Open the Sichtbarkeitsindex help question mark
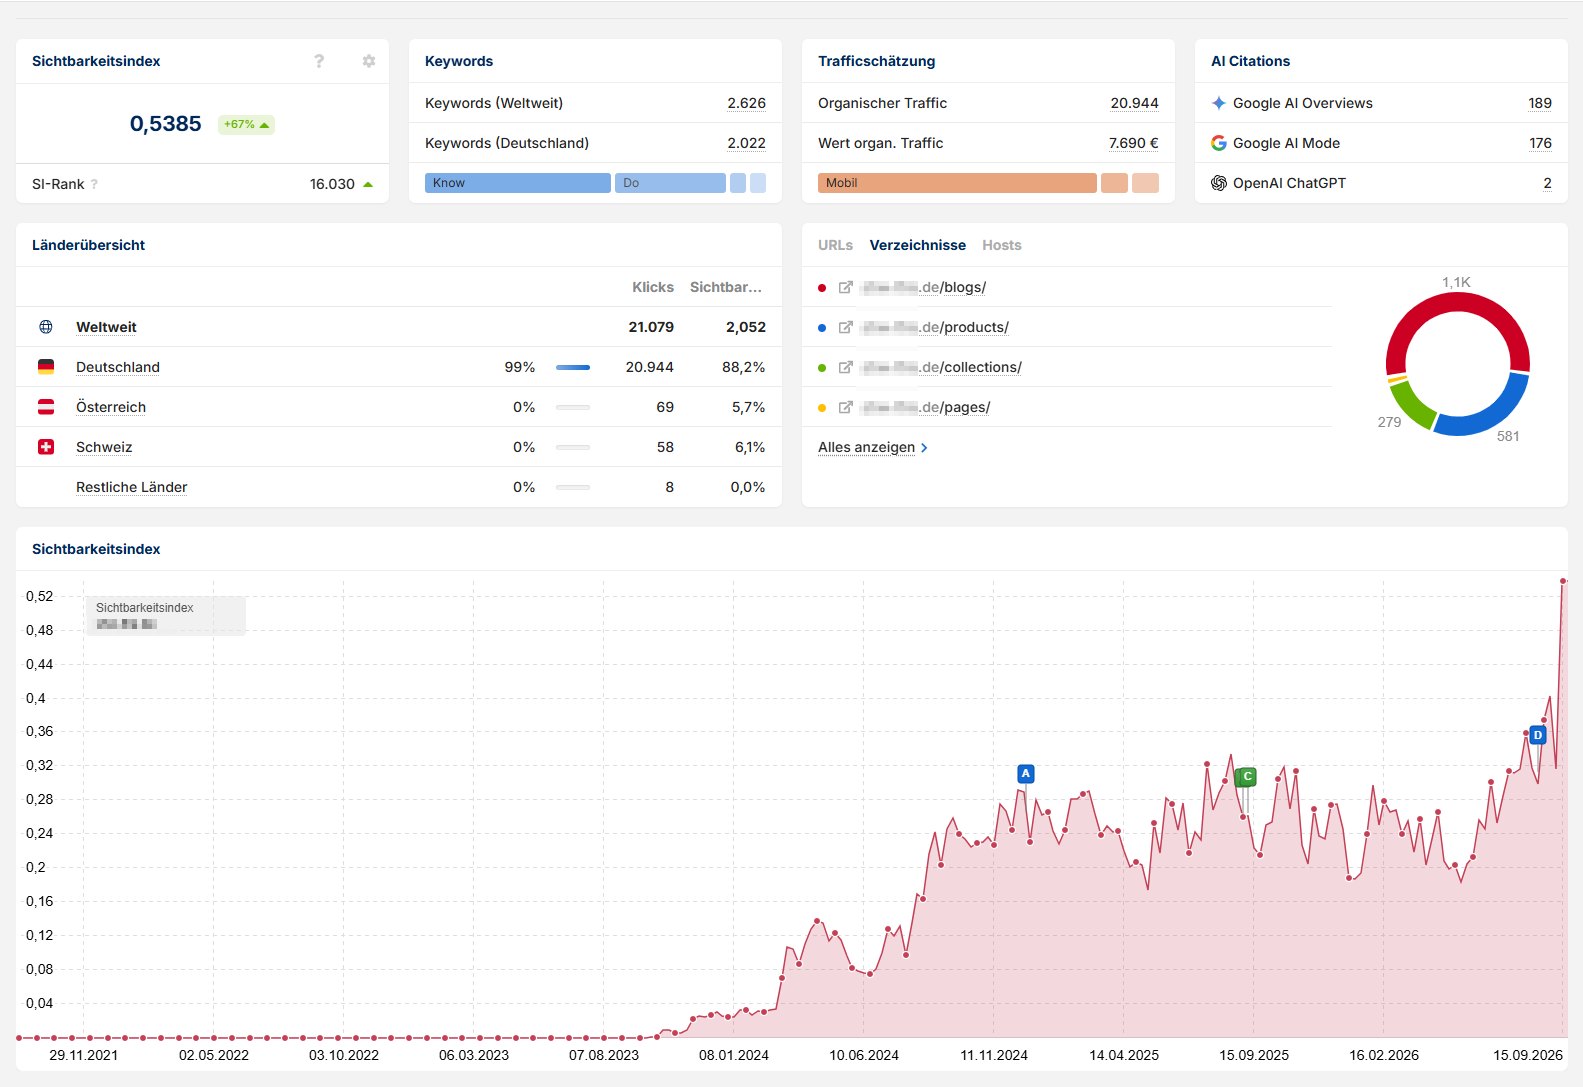The width and height of the screenshot is (1583, 1087). pyautogui.click(x=319, y=61)
